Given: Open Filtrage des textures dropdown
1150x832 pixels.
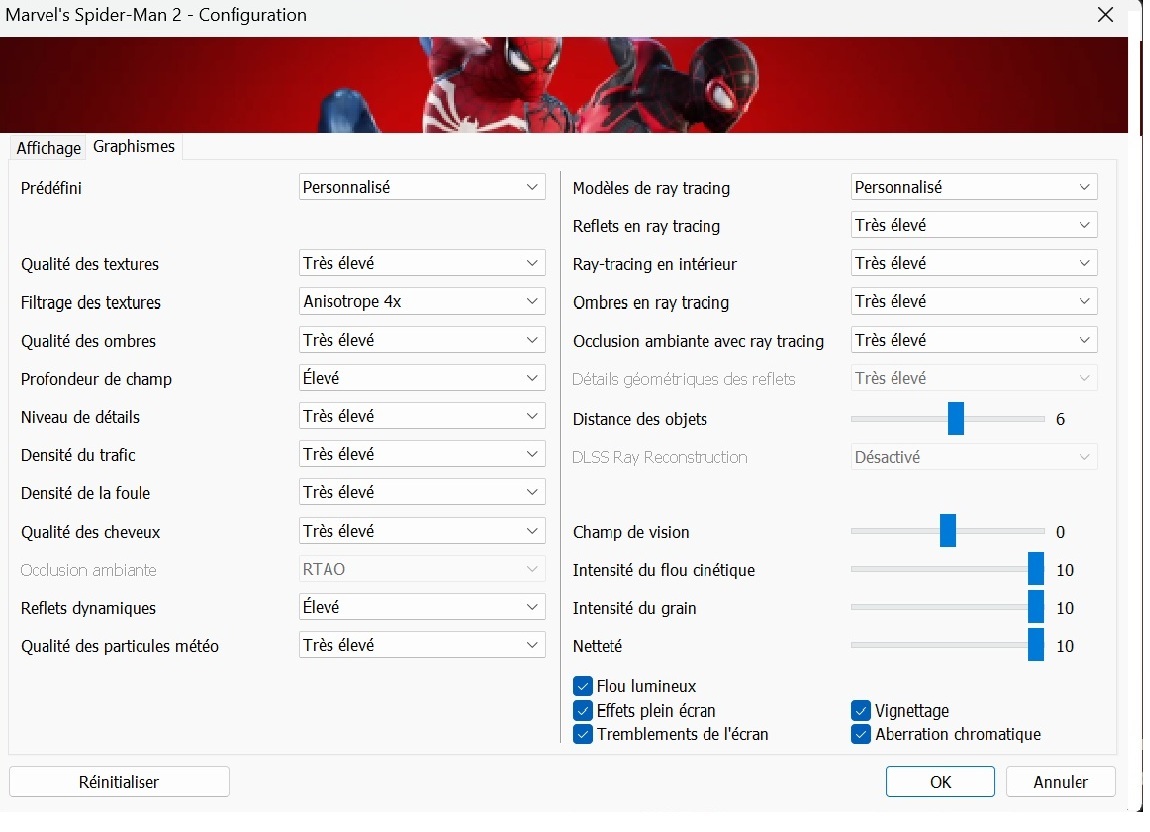Looking at the screenshot, I should tap(422, 302).
